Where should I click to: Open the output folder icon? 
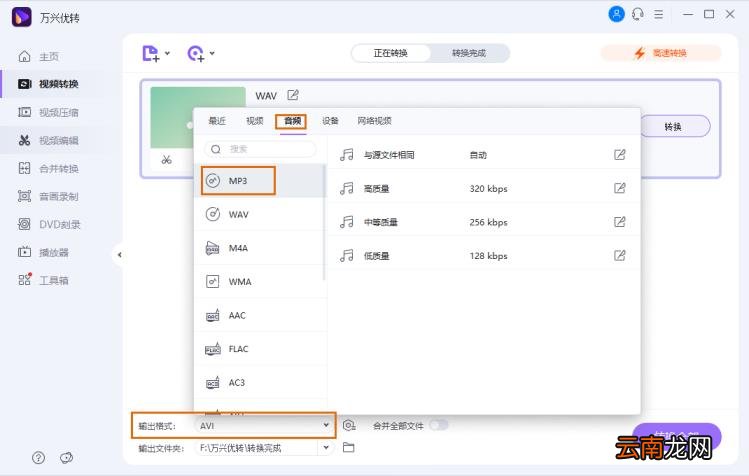pos(349,448)
